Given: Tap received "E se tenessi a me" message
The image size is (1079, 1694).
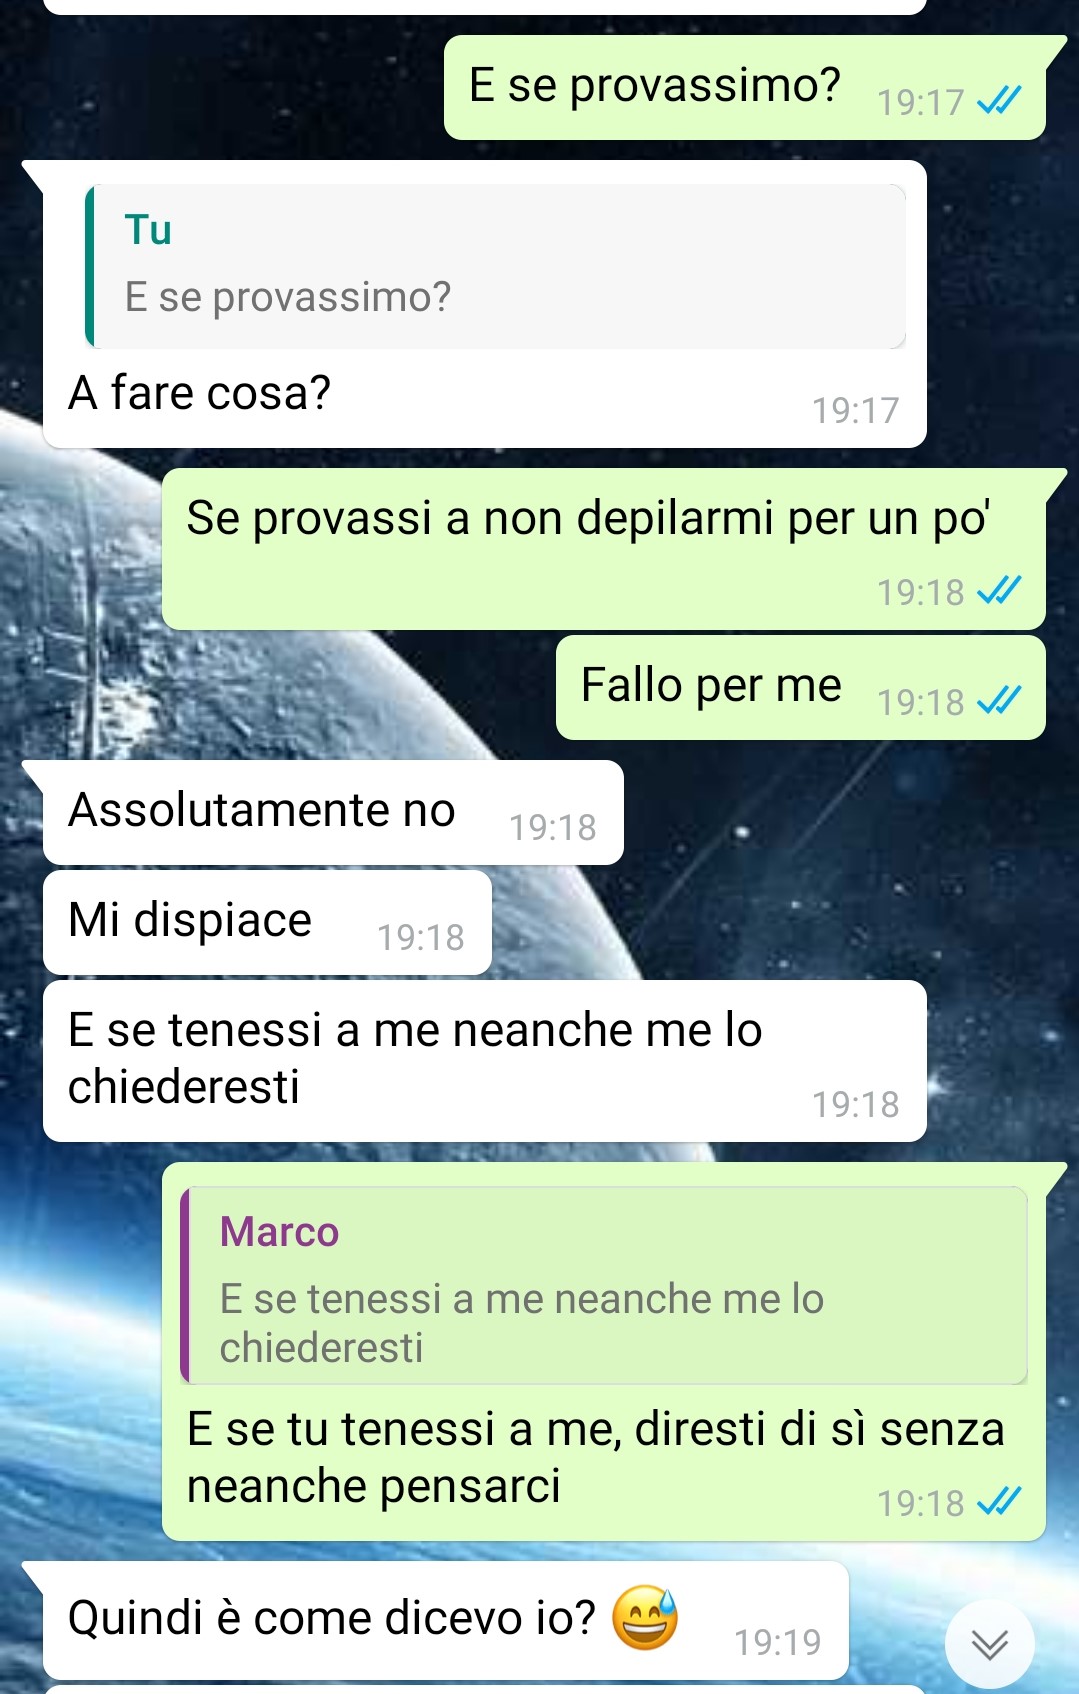Looking at the screenshot, I should pos(485,1061).
